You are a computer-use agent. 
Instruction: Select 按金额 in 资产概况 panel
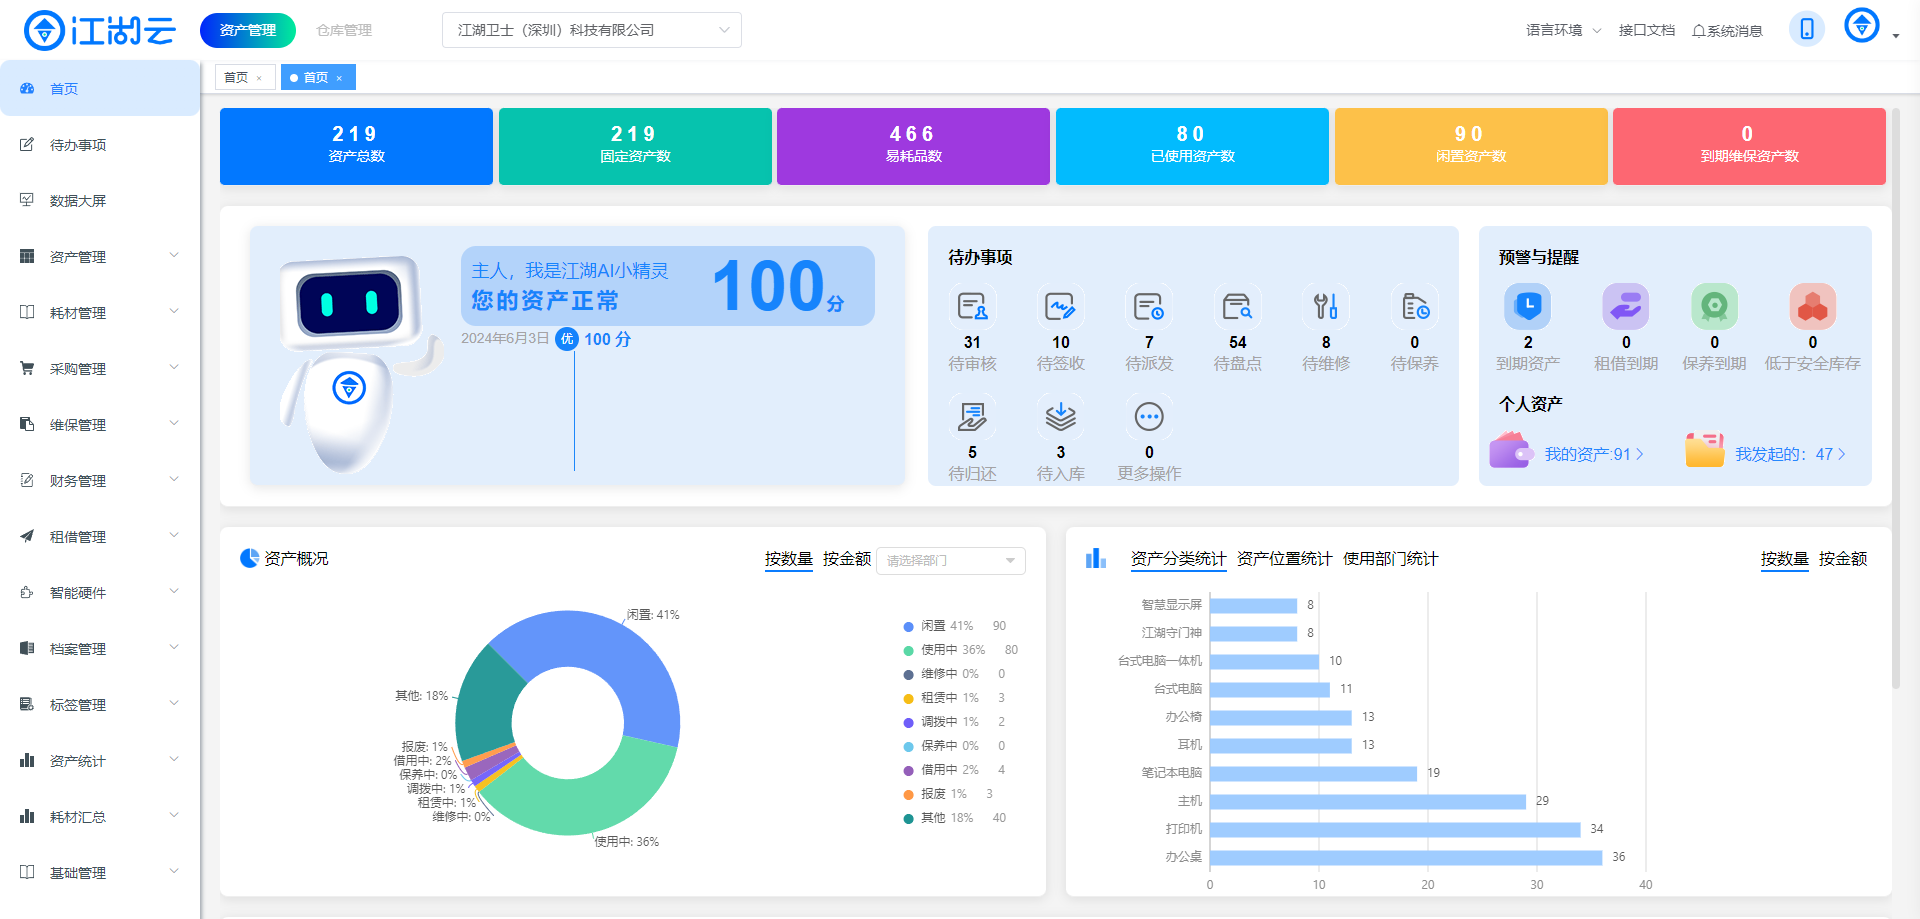point(846,559)
